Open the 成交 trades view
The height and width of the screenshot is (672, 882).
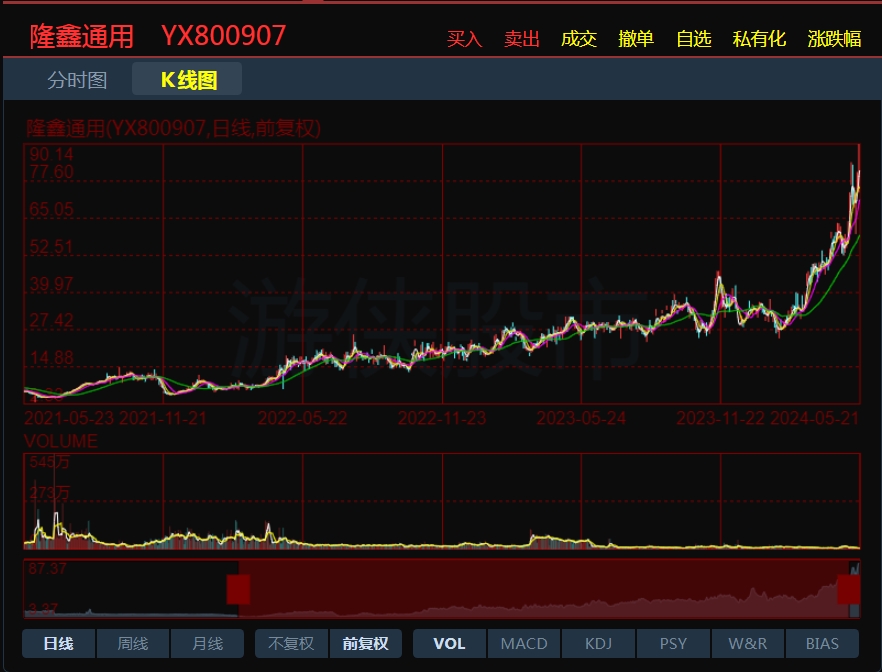pyautogui.click(x=579, y=39)
